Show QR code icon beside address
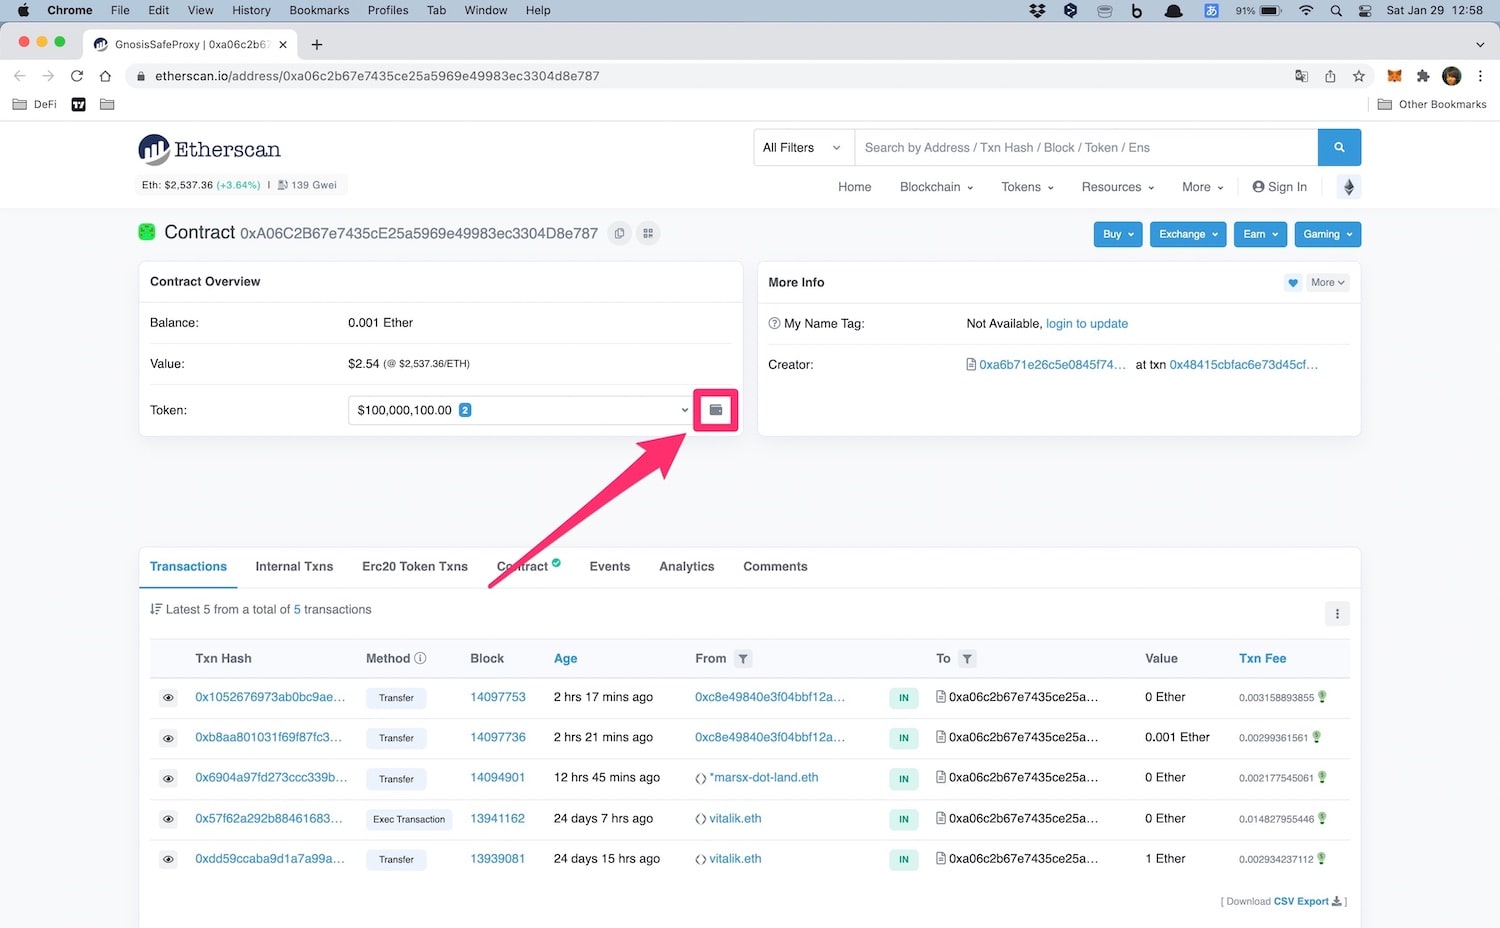This screenshot has height=928, width=1500. click(x=648, y=233)
